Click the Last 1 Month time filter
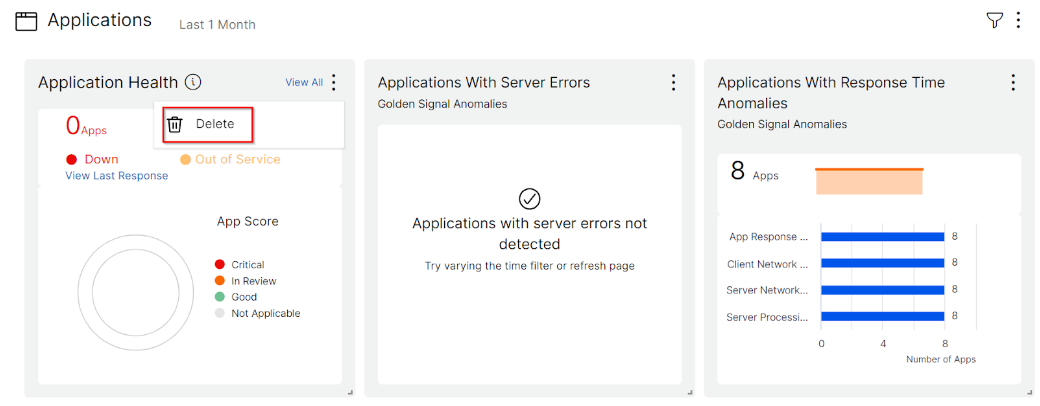Image resolution: width=1040 pixels, height=406 pixels. (217, 25)
